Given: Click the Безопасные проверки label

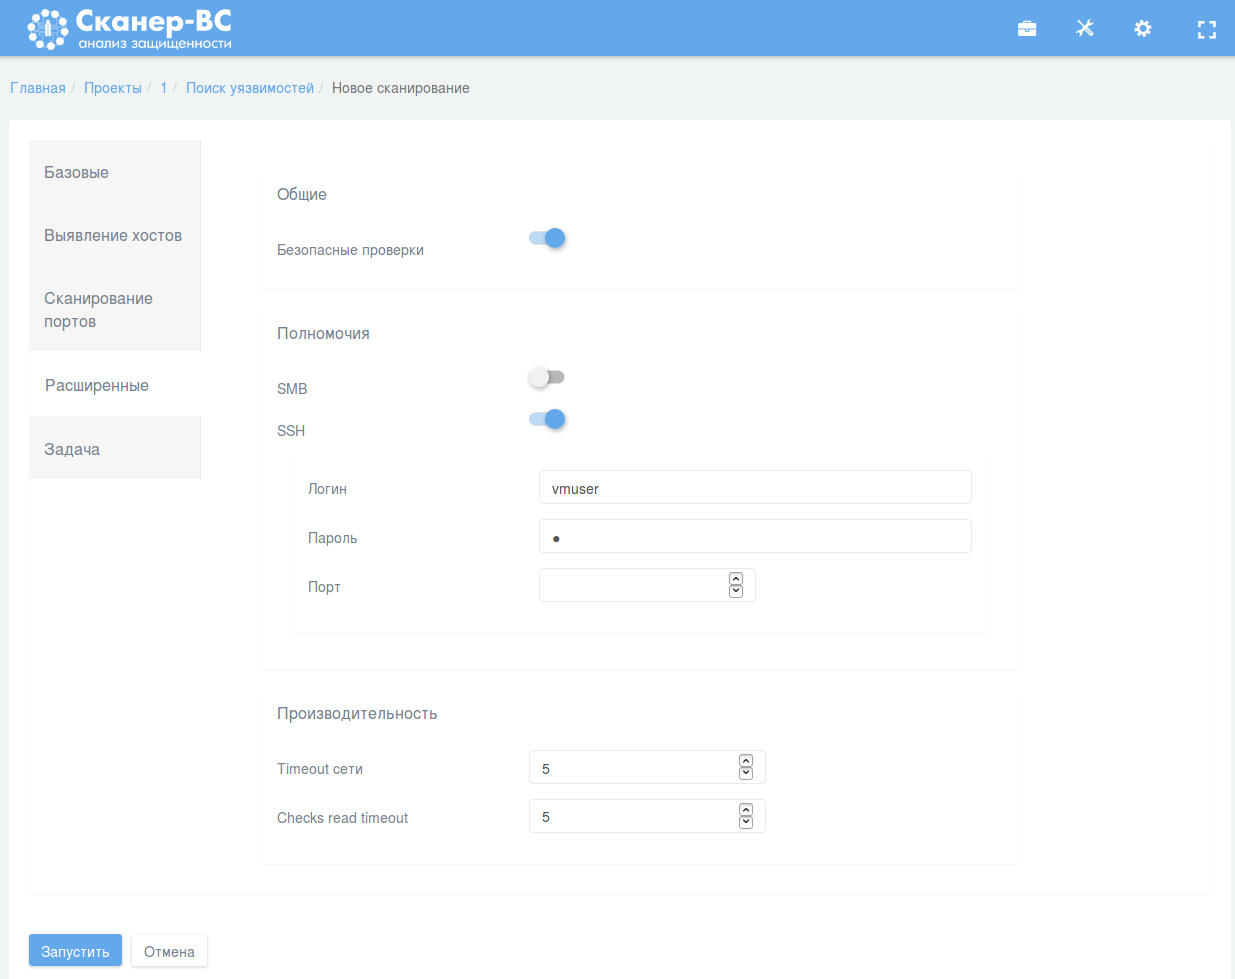Looking at the screenshot, I should pos(350,250).
